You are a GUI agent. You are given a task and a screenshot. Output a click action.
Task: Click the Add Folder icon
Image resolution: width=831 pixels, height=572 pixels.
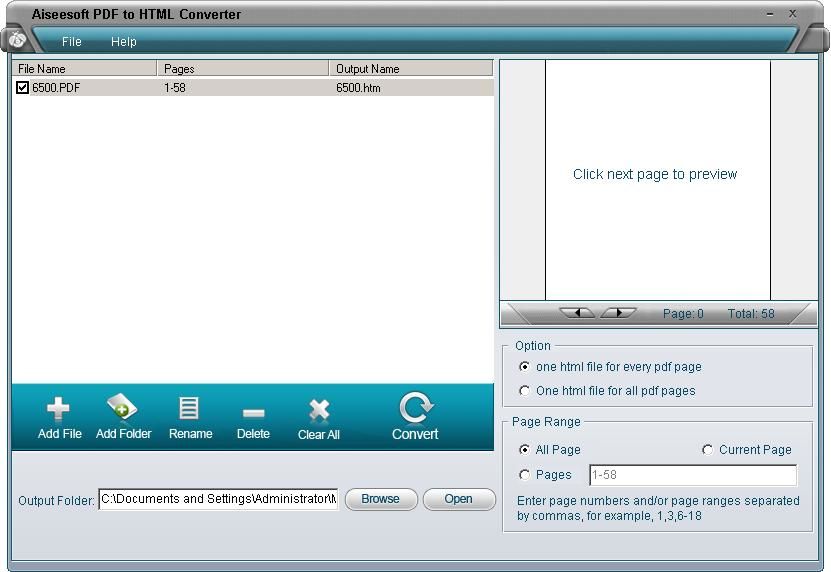pyautogui.click(x=122, y=407)
